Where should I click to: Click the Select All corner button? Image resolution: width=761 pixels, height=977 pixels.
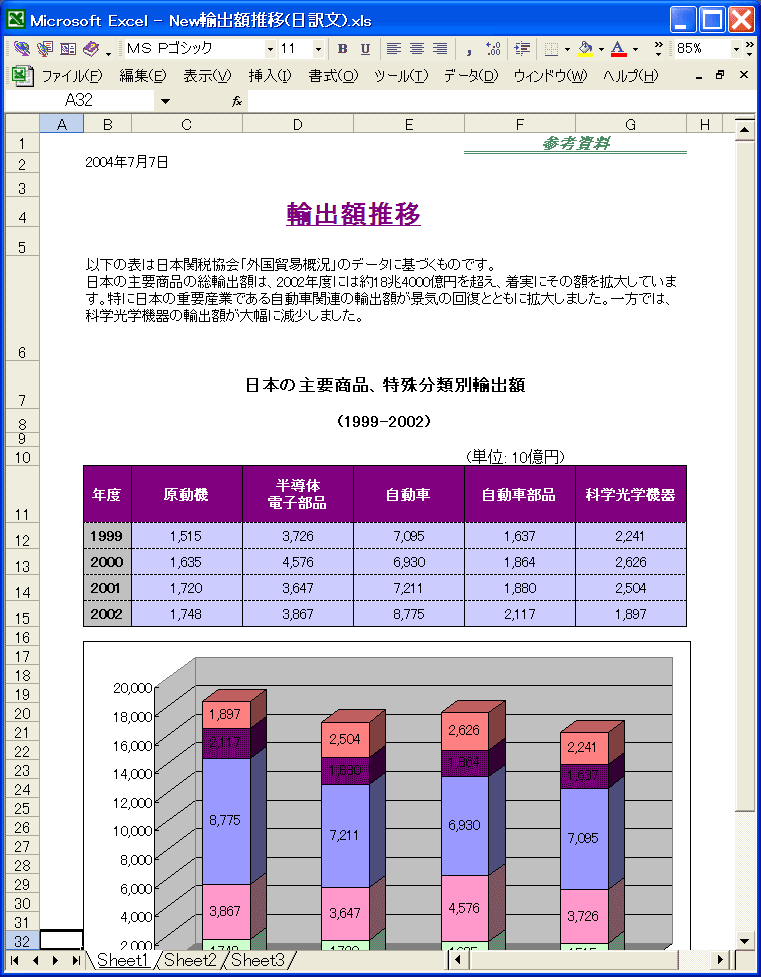[22, 125]
